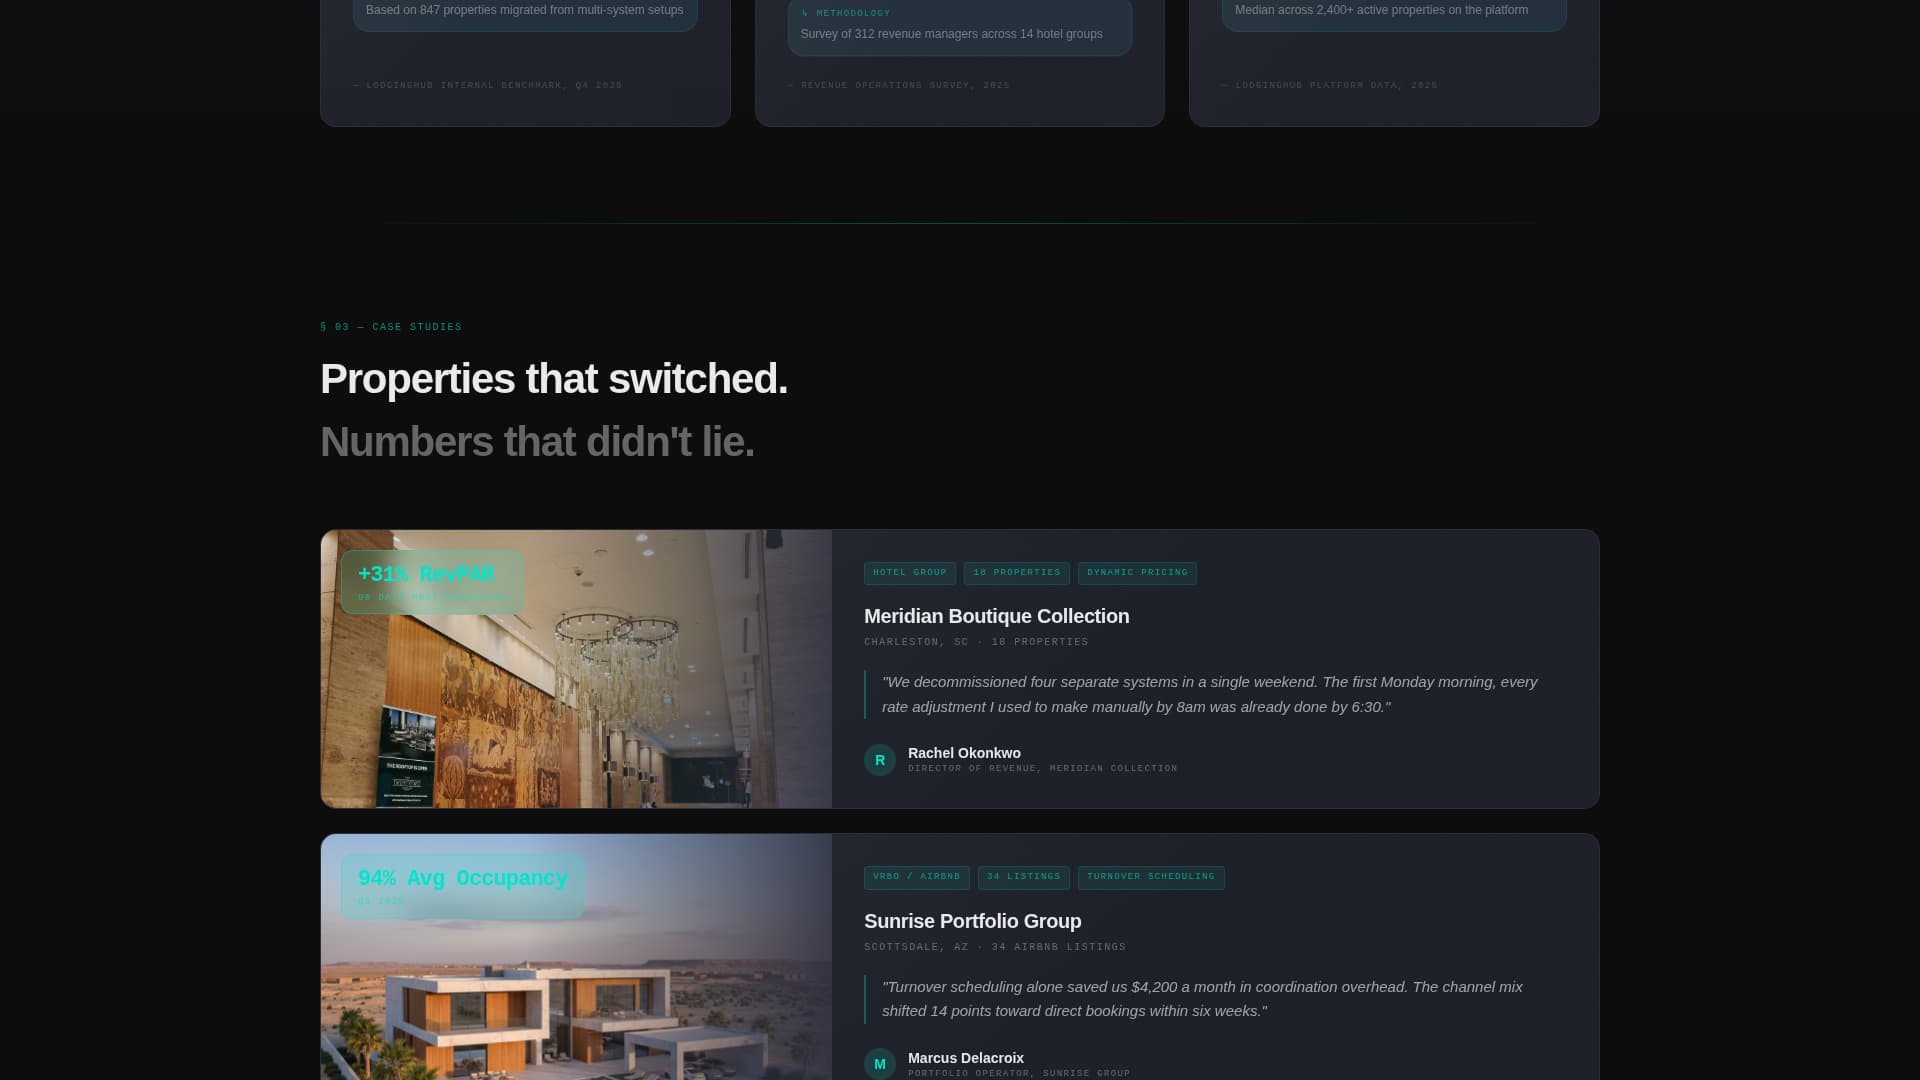Click the LODGINGHUB INTERNAL BENCHMARK citation
The image size is (1920, 1080).
486,85
